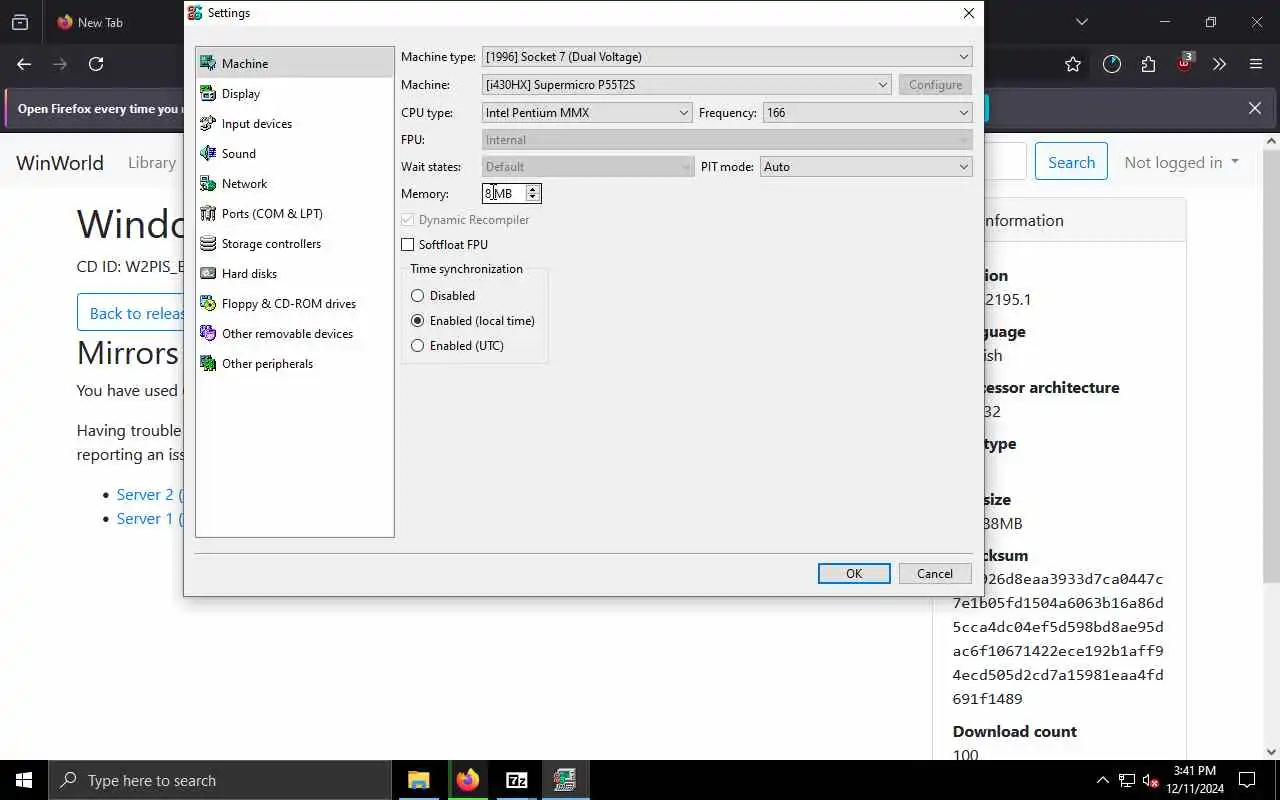Click the Firefox taskbar icon
Image resolution: width=1280 pixels, height=800 pixels.
tap(468, 780)
